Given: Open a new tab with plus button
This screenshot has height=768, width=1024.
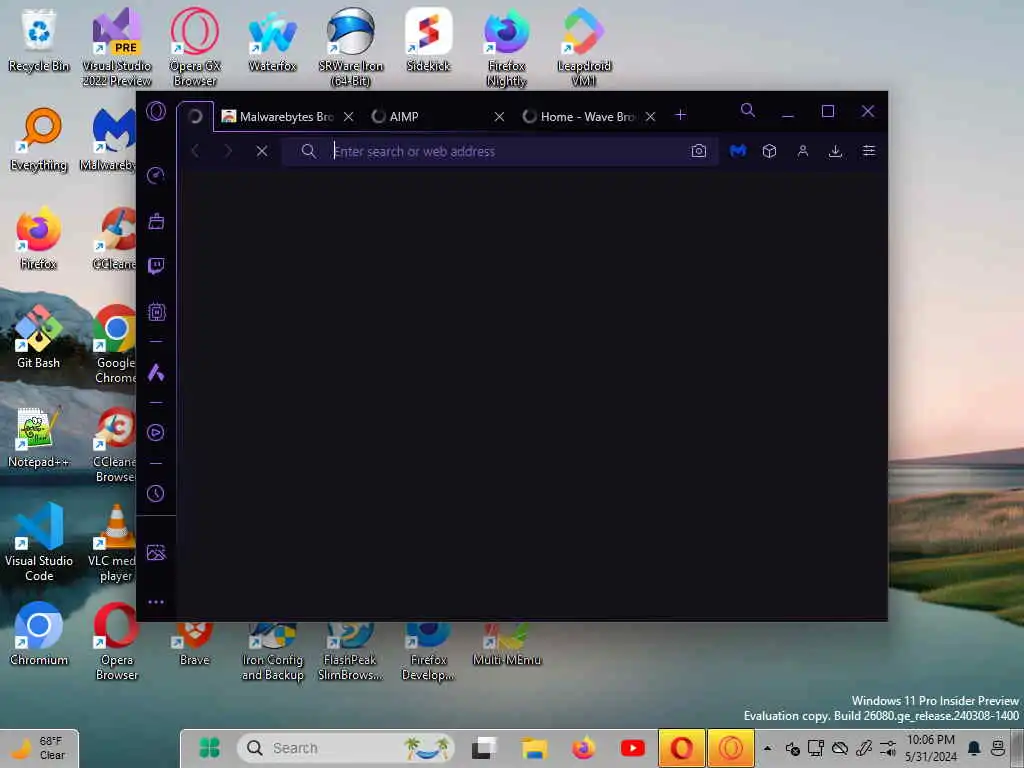Looking at the screenshot, I should pyautogui.click(x=680, y=115).
